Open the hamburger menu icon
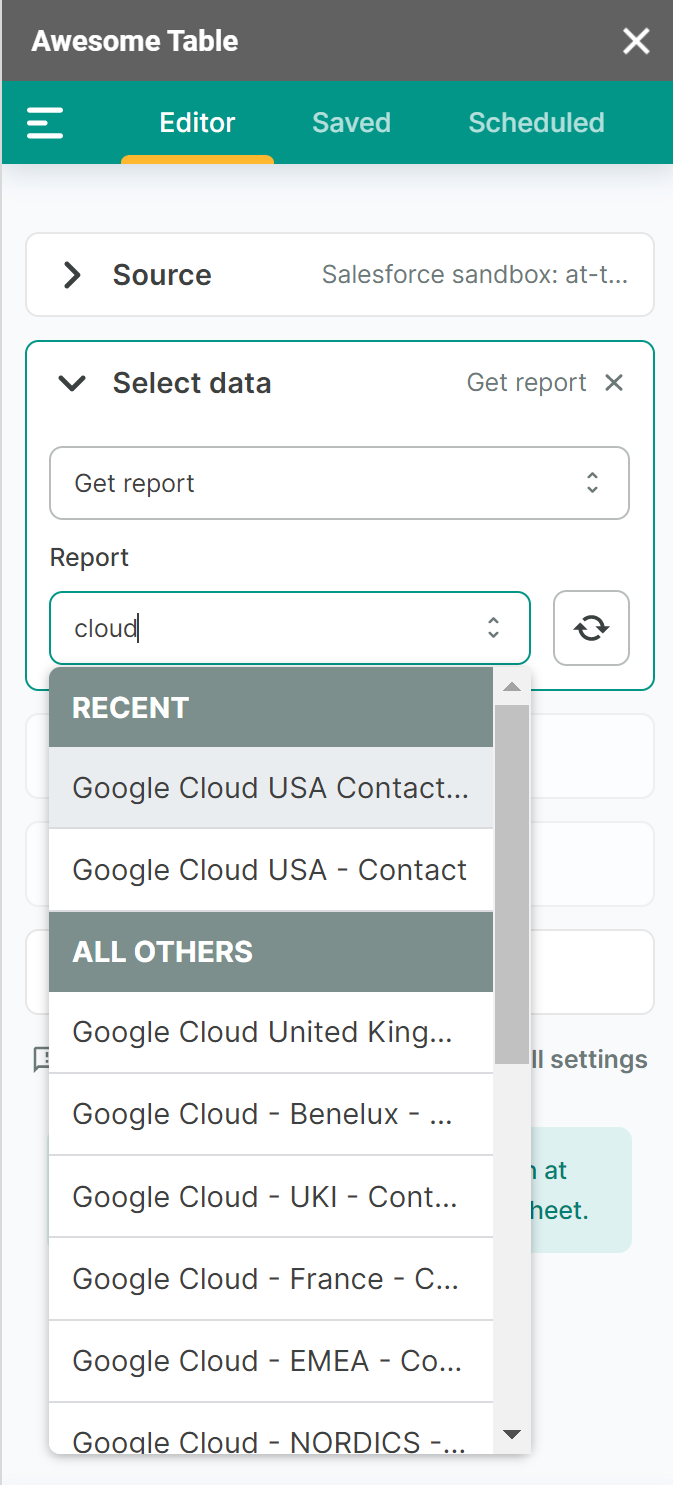 (x=45, y=123)
